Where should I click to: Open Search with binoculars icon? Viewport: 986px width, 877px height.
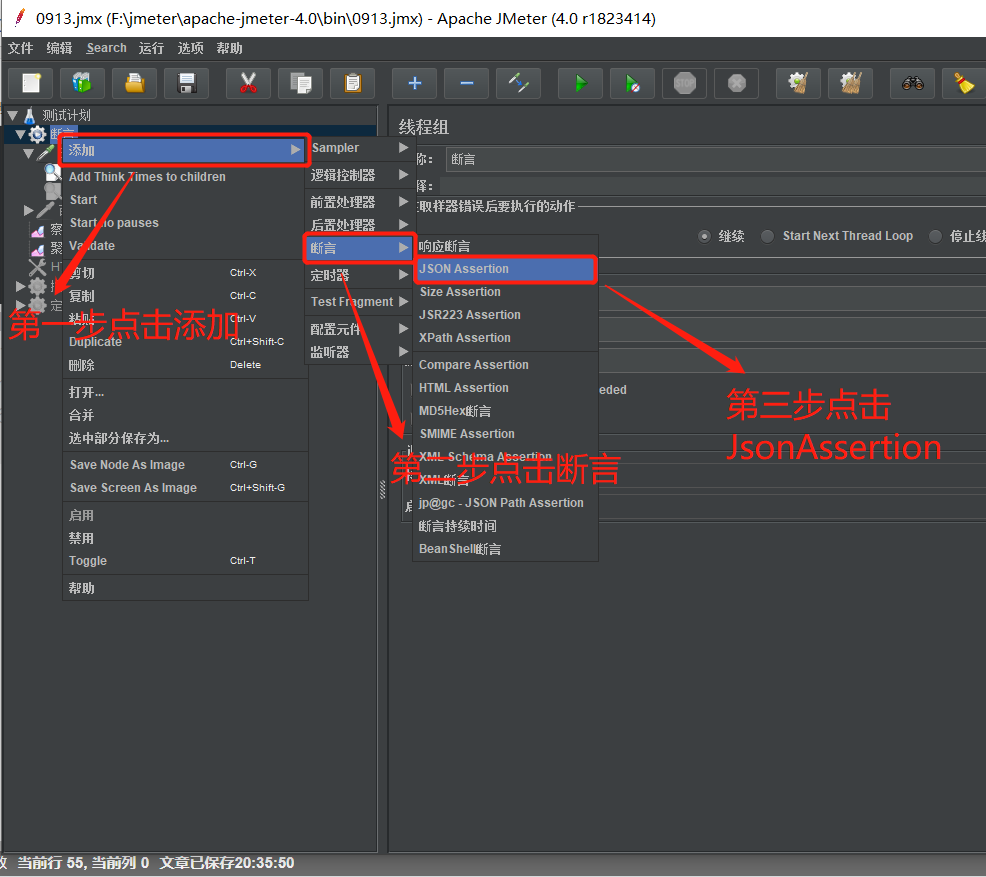912,83
